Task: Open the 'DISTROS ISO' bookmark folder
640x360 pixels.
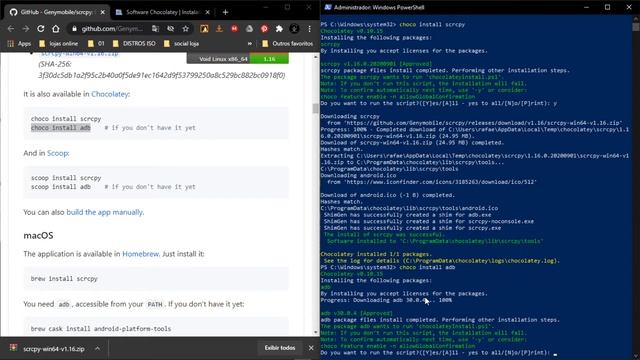Action: [x=134, y=43]
